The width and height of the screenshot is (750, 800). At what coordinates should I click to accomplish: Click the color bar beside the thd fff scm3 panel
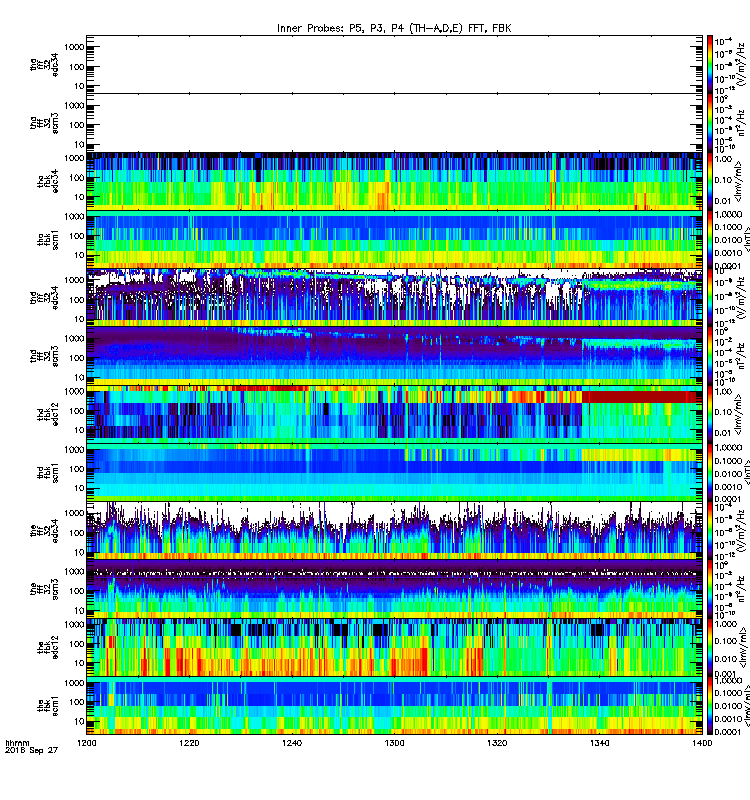click(710, 356)
